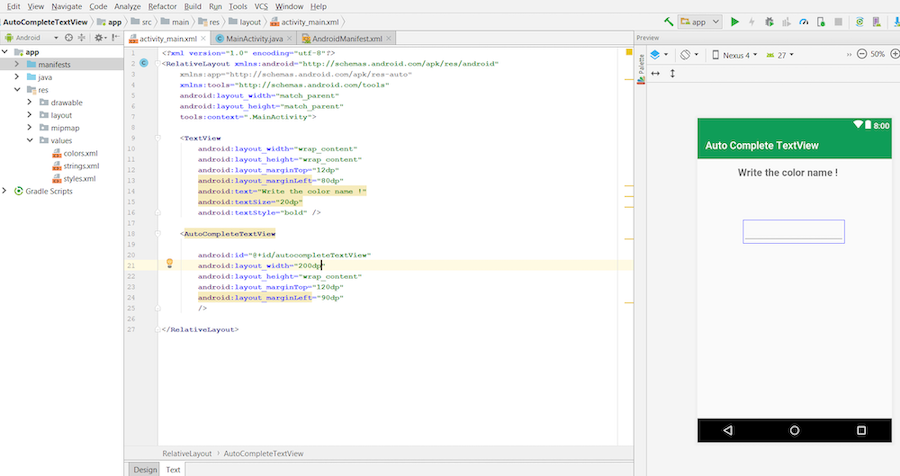This screenshot has height=476, width=900.
Task: Switch to the Design tab
Action: (145, 469)
